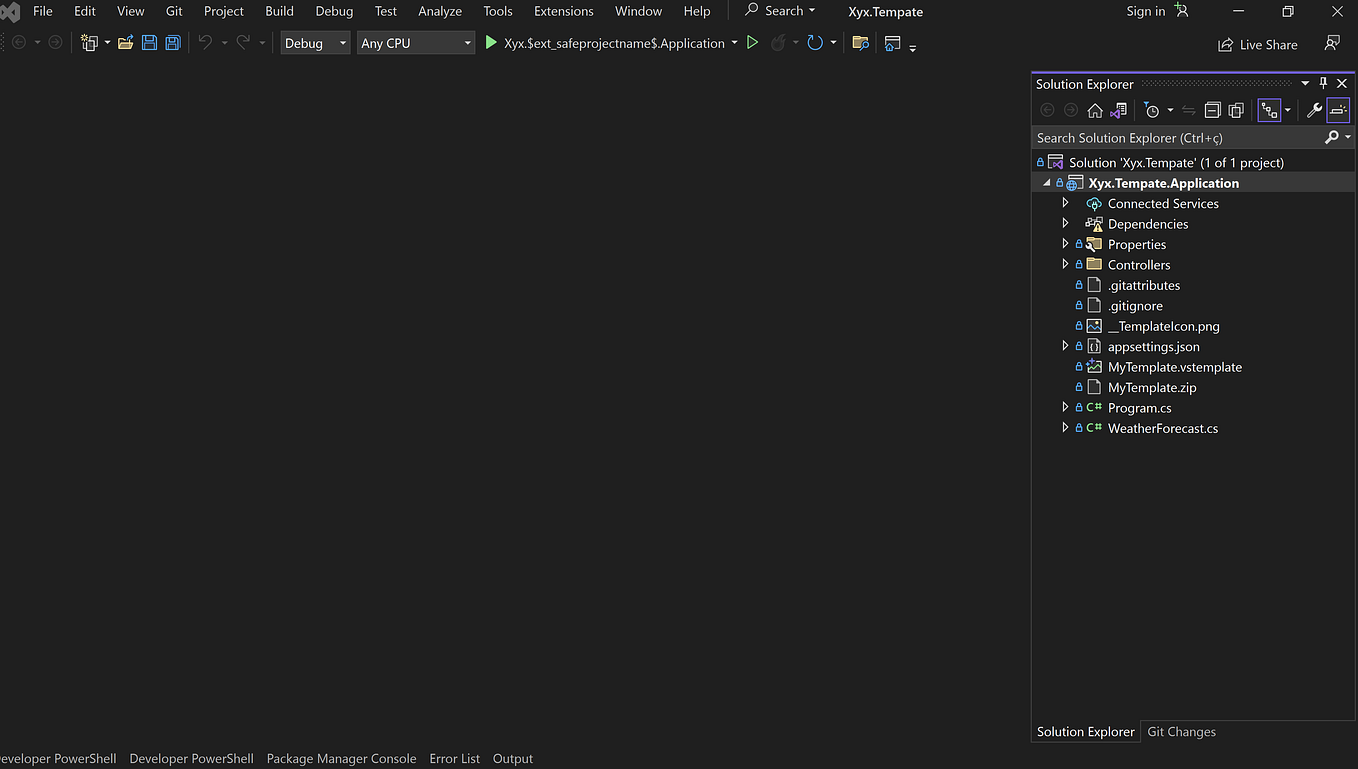This screenshot has width=1358, height=769.
Task: Open Solution Explorer Properties with wrench icon
Action: (1314, 110)
